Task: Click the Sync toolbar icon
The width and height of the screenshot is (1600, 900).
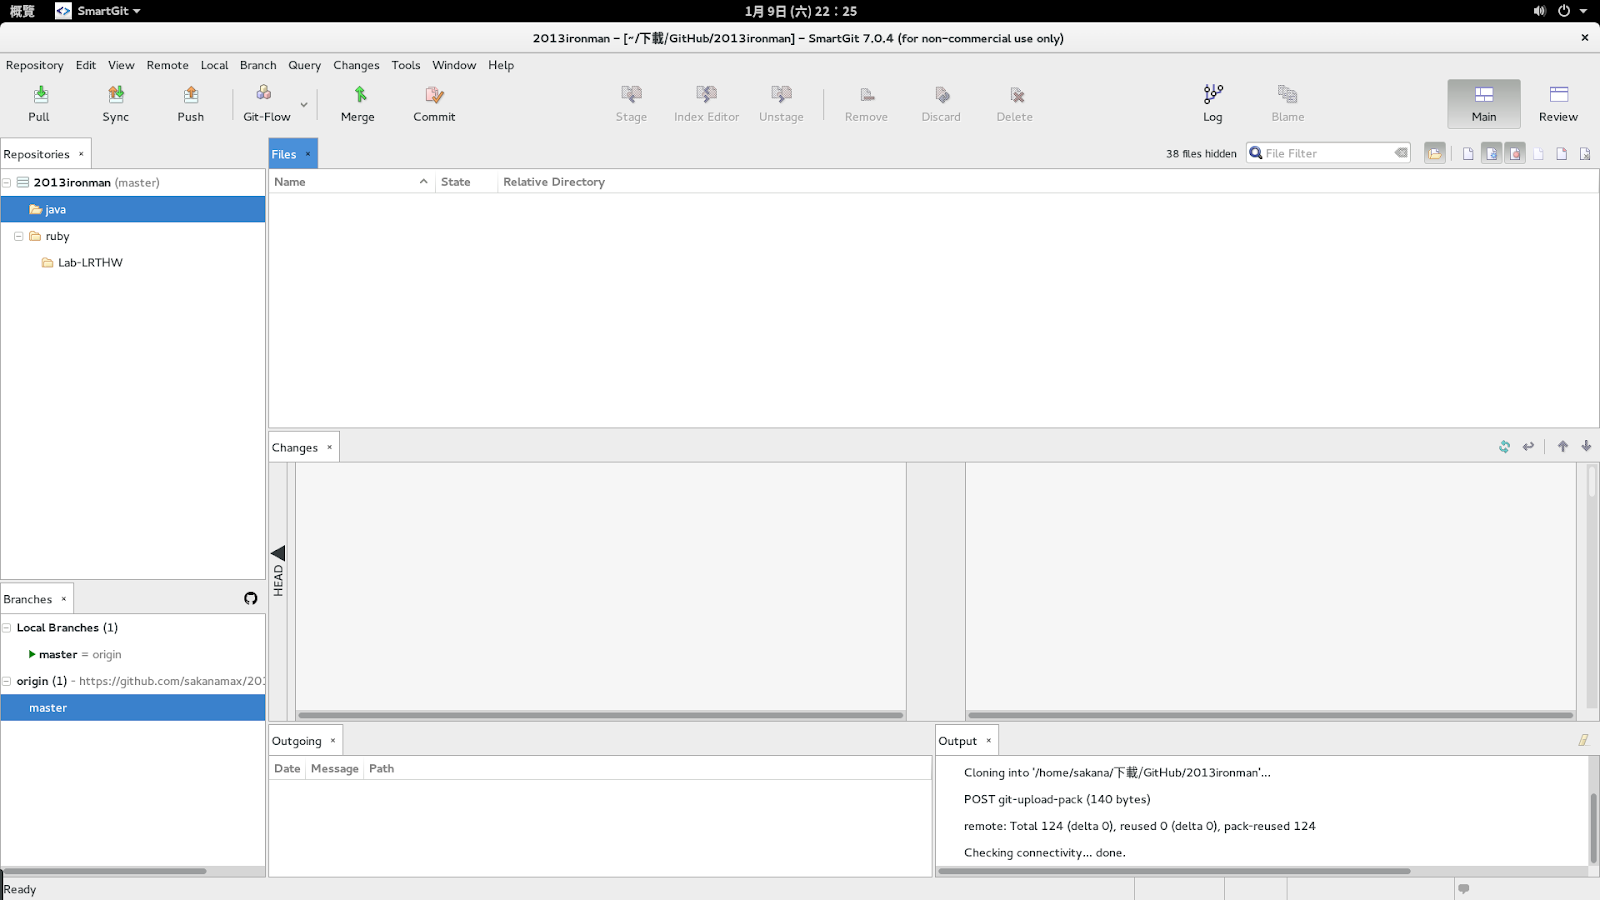Action: [x=116, y=104]
